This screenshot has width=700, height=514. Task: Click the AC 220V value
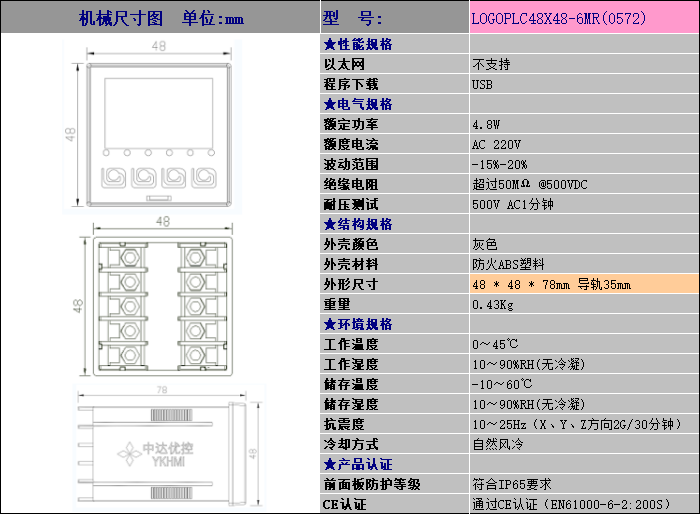pyautogui.click(x=496, y=144)
